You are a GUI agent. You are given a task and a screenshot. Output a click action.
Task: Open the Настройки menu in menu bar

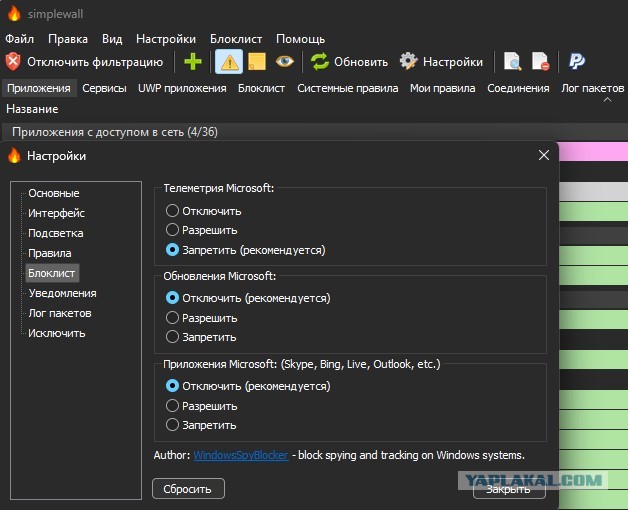click(x=166, y=39)
